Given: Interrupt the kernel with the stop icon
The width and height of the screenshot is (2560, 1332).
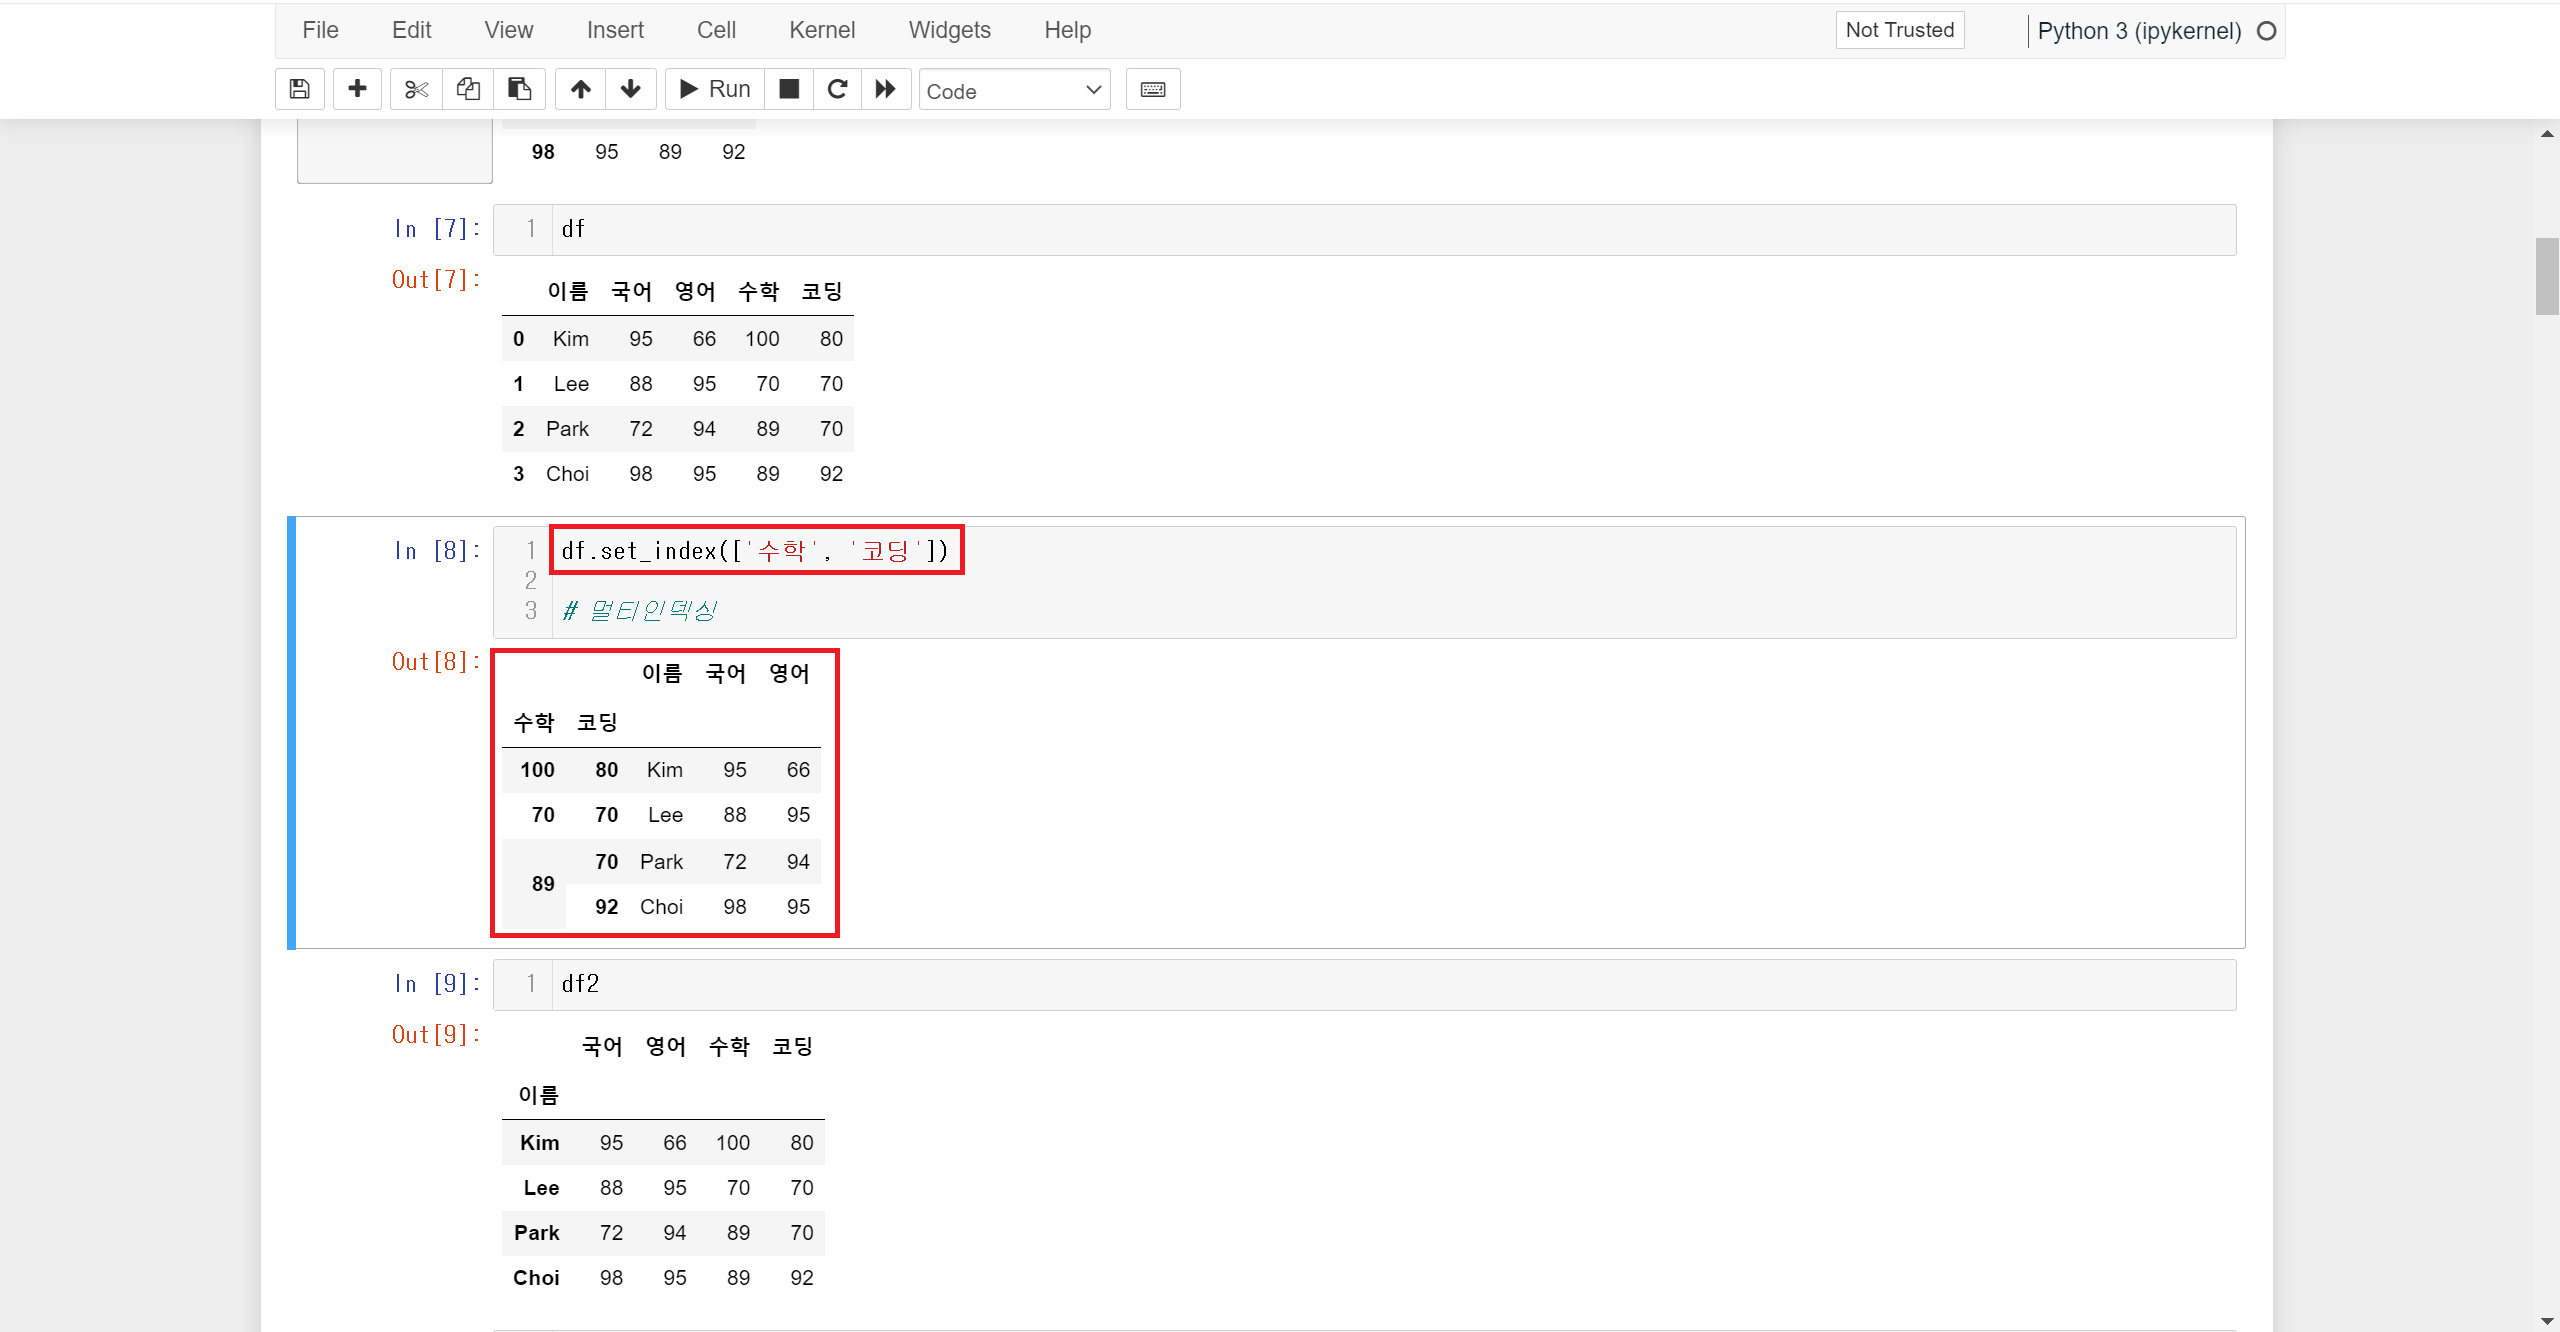Looking at the screenshot, I should click(x=789, y=89).
